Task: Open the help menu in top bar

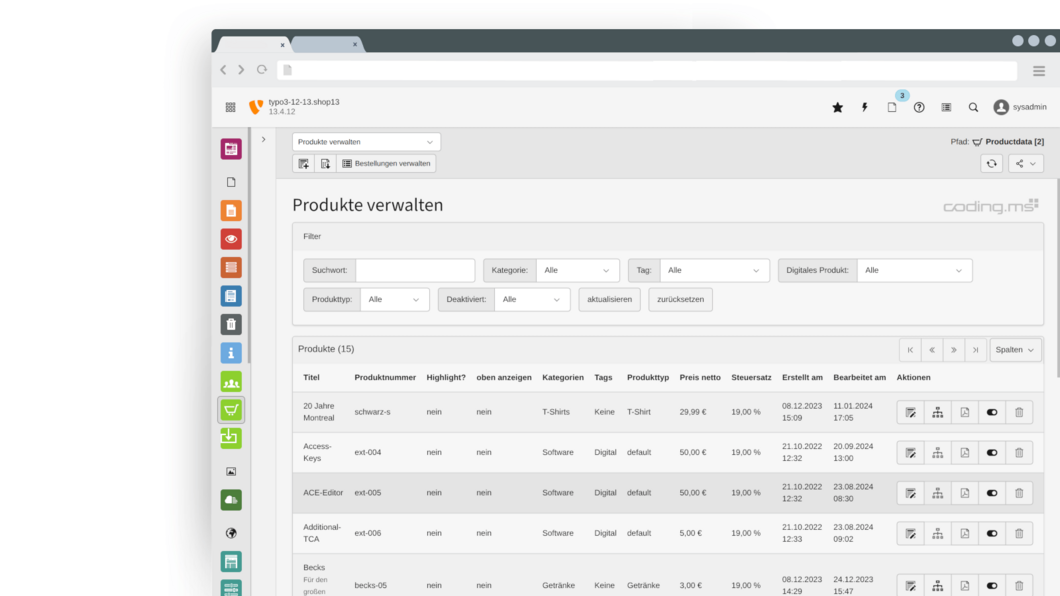Action: pyautogui.click(x=919, y=107)
